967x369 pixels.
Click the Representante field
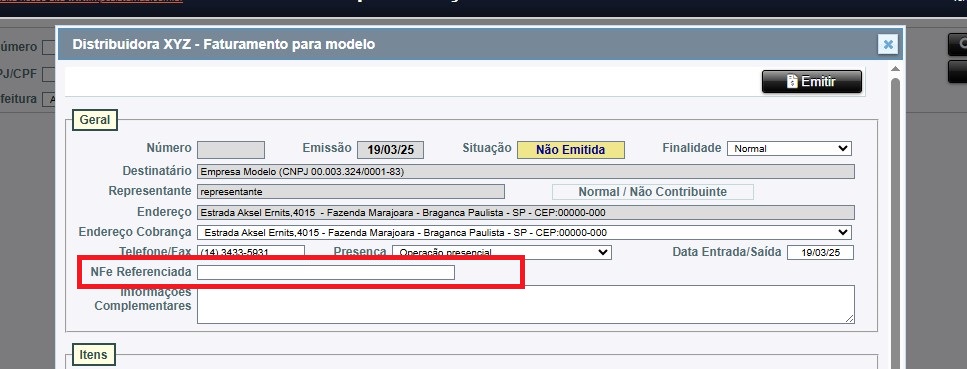point(351,191)
